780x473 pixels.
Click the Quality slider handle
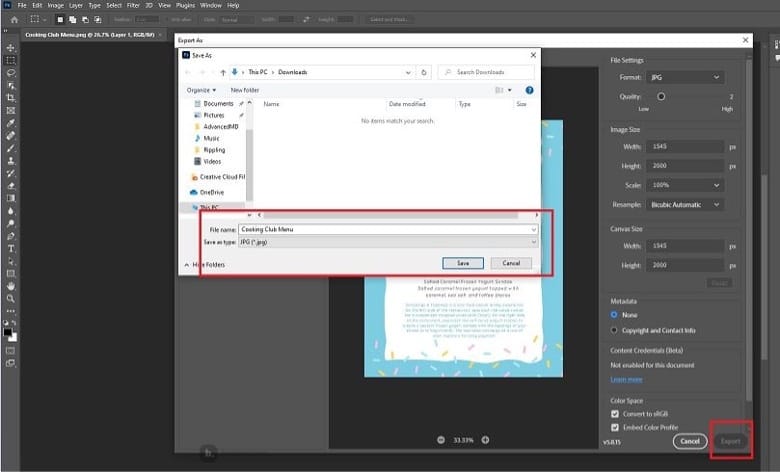[x=661, y=96]
